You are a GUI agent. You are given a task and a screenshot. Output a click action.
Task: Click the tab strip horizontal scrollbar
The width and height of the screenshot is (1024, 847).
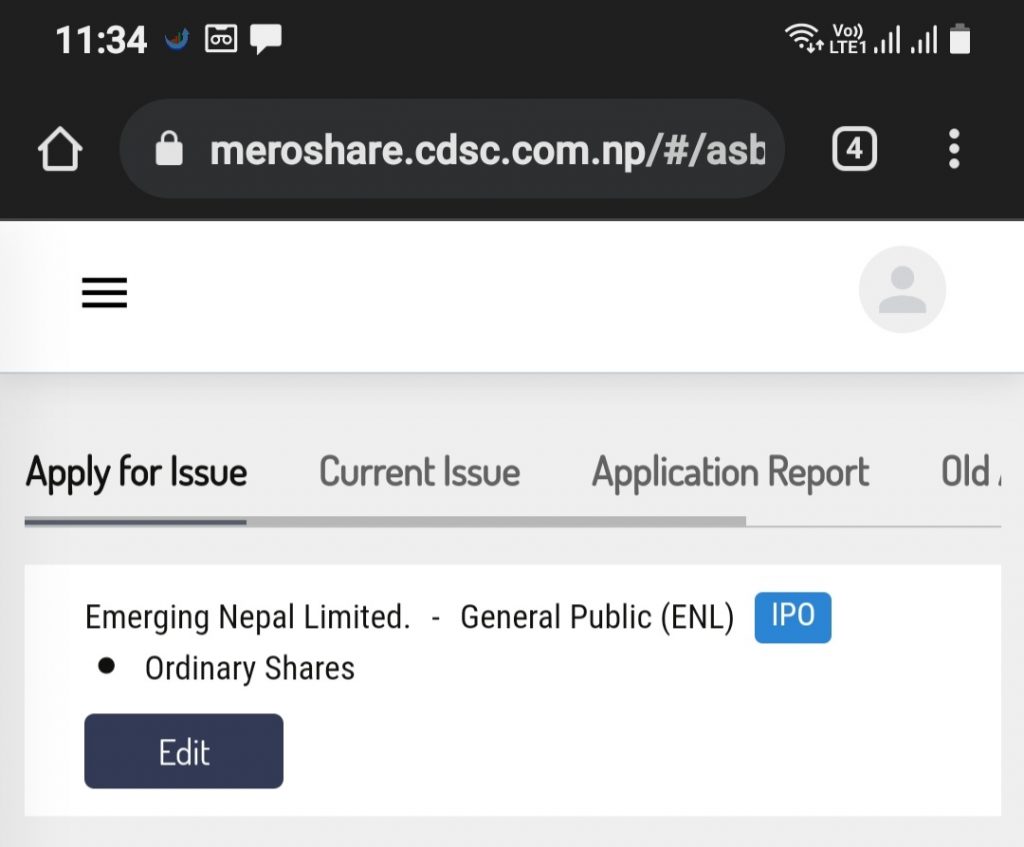(x=385, y=521)
